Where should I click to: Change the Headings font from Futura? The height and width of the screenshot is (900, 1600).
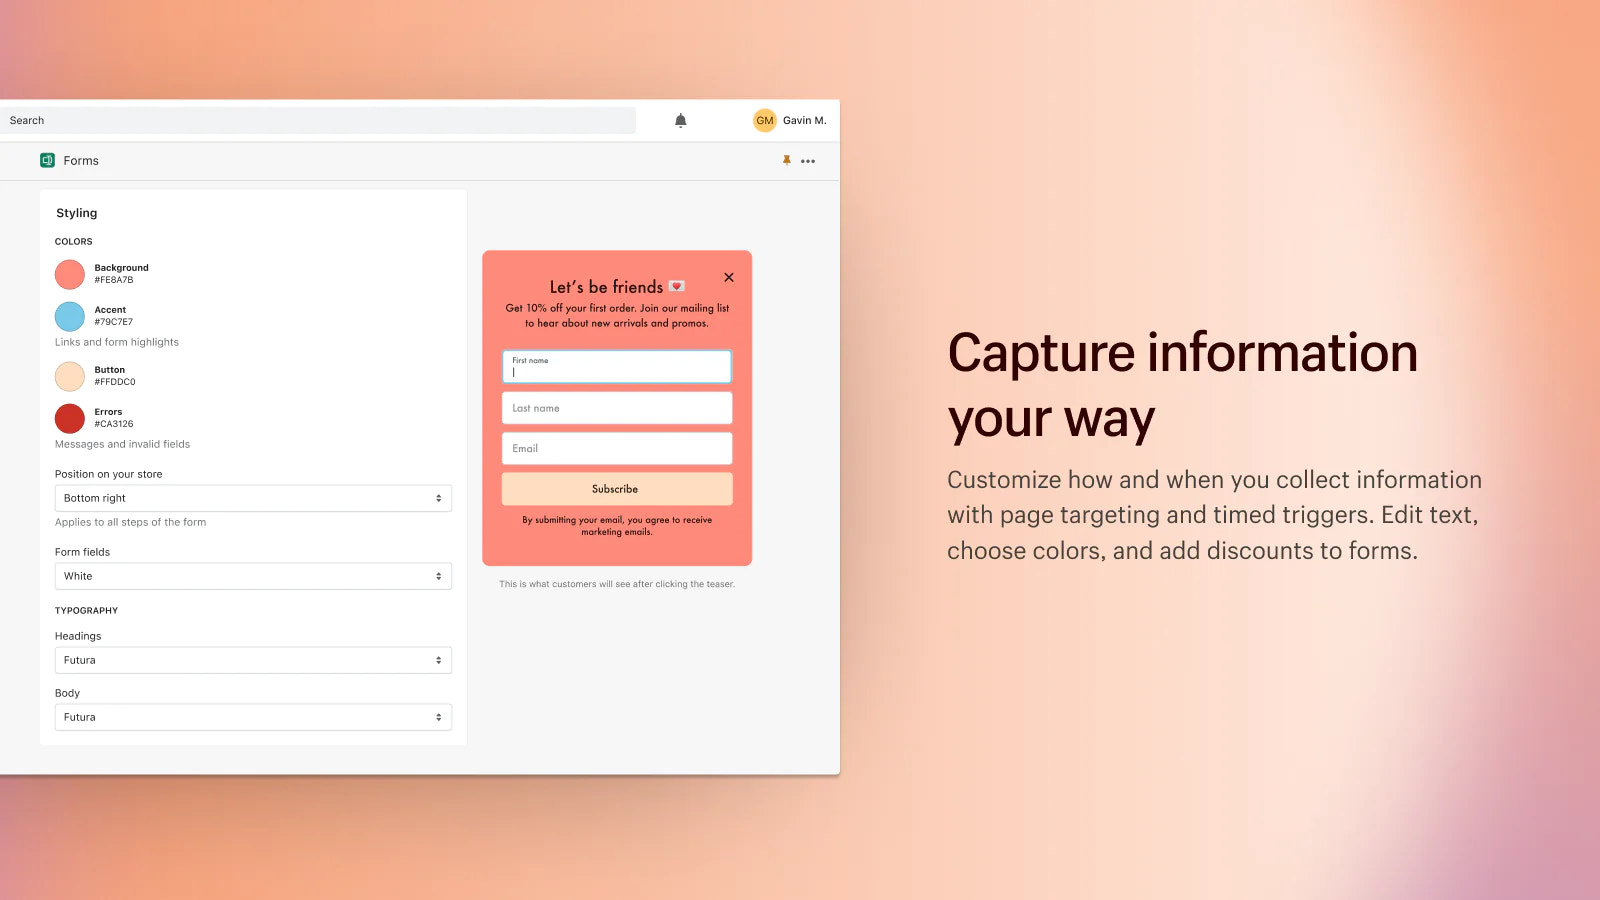pyautogui.click(x=252, y=659)
